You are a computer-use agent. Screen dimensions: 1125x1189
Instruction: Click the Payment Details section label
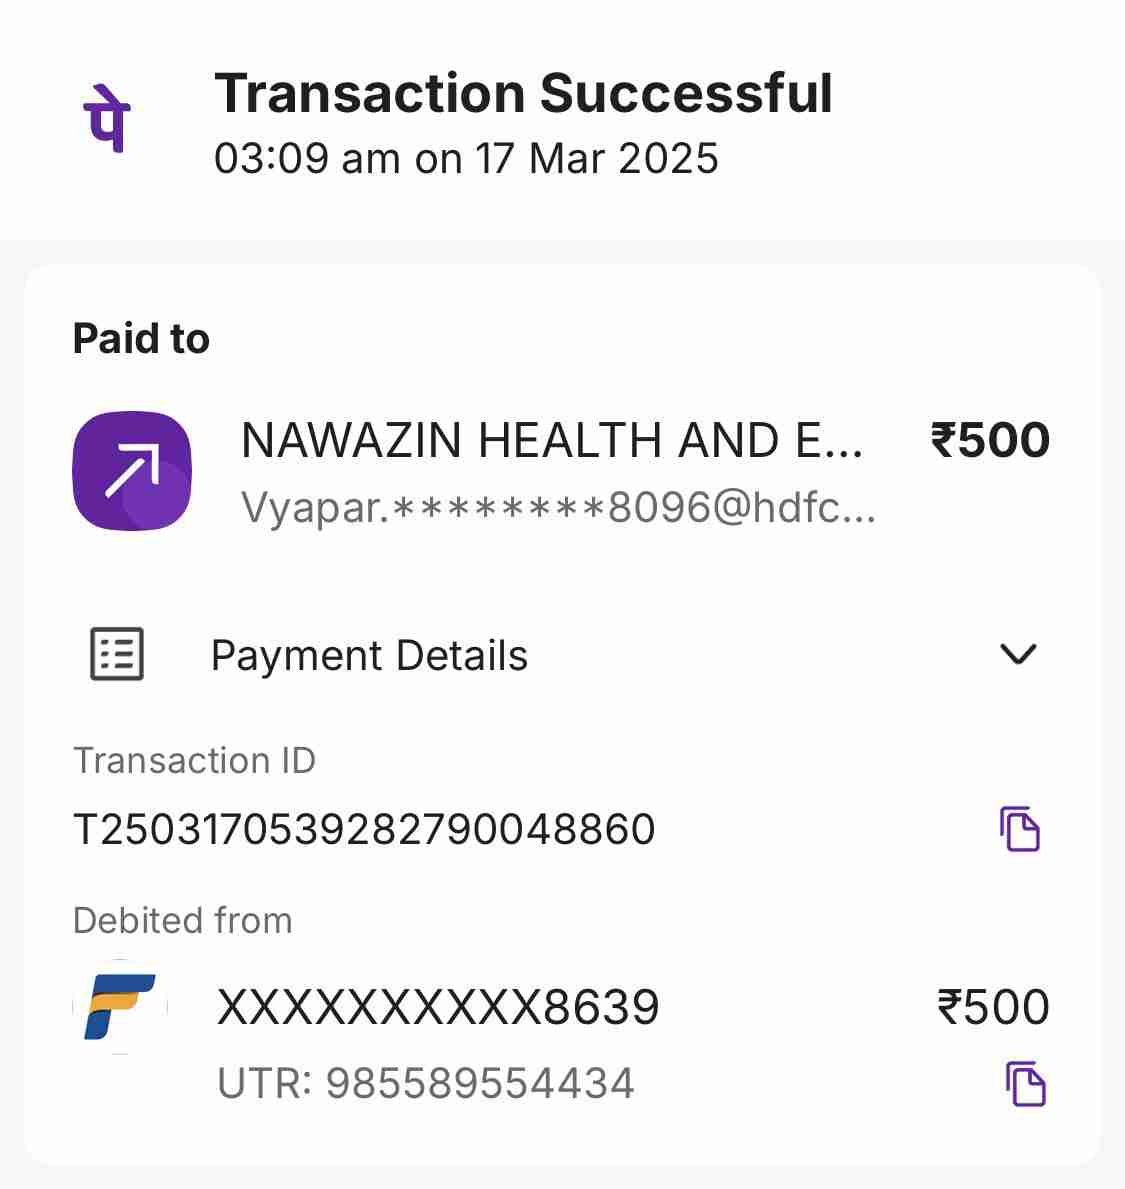369,656
